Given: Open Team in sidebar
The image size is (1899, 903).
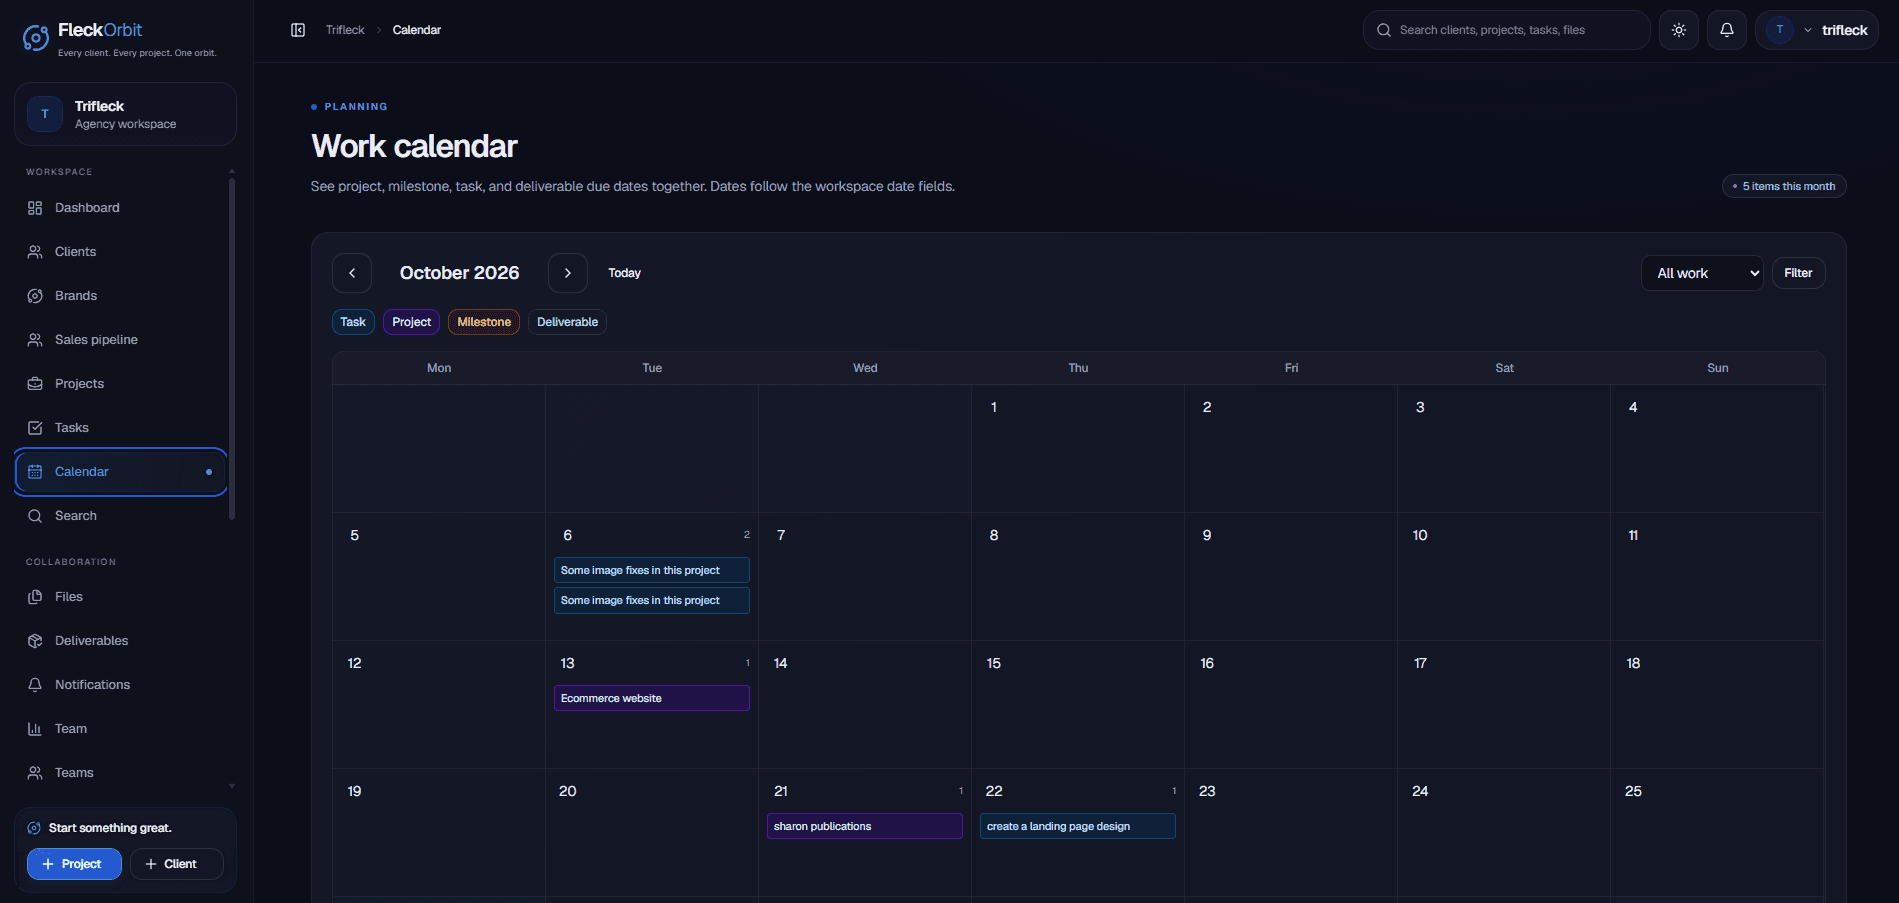Looking at the screenshot, I should [121, 729].
